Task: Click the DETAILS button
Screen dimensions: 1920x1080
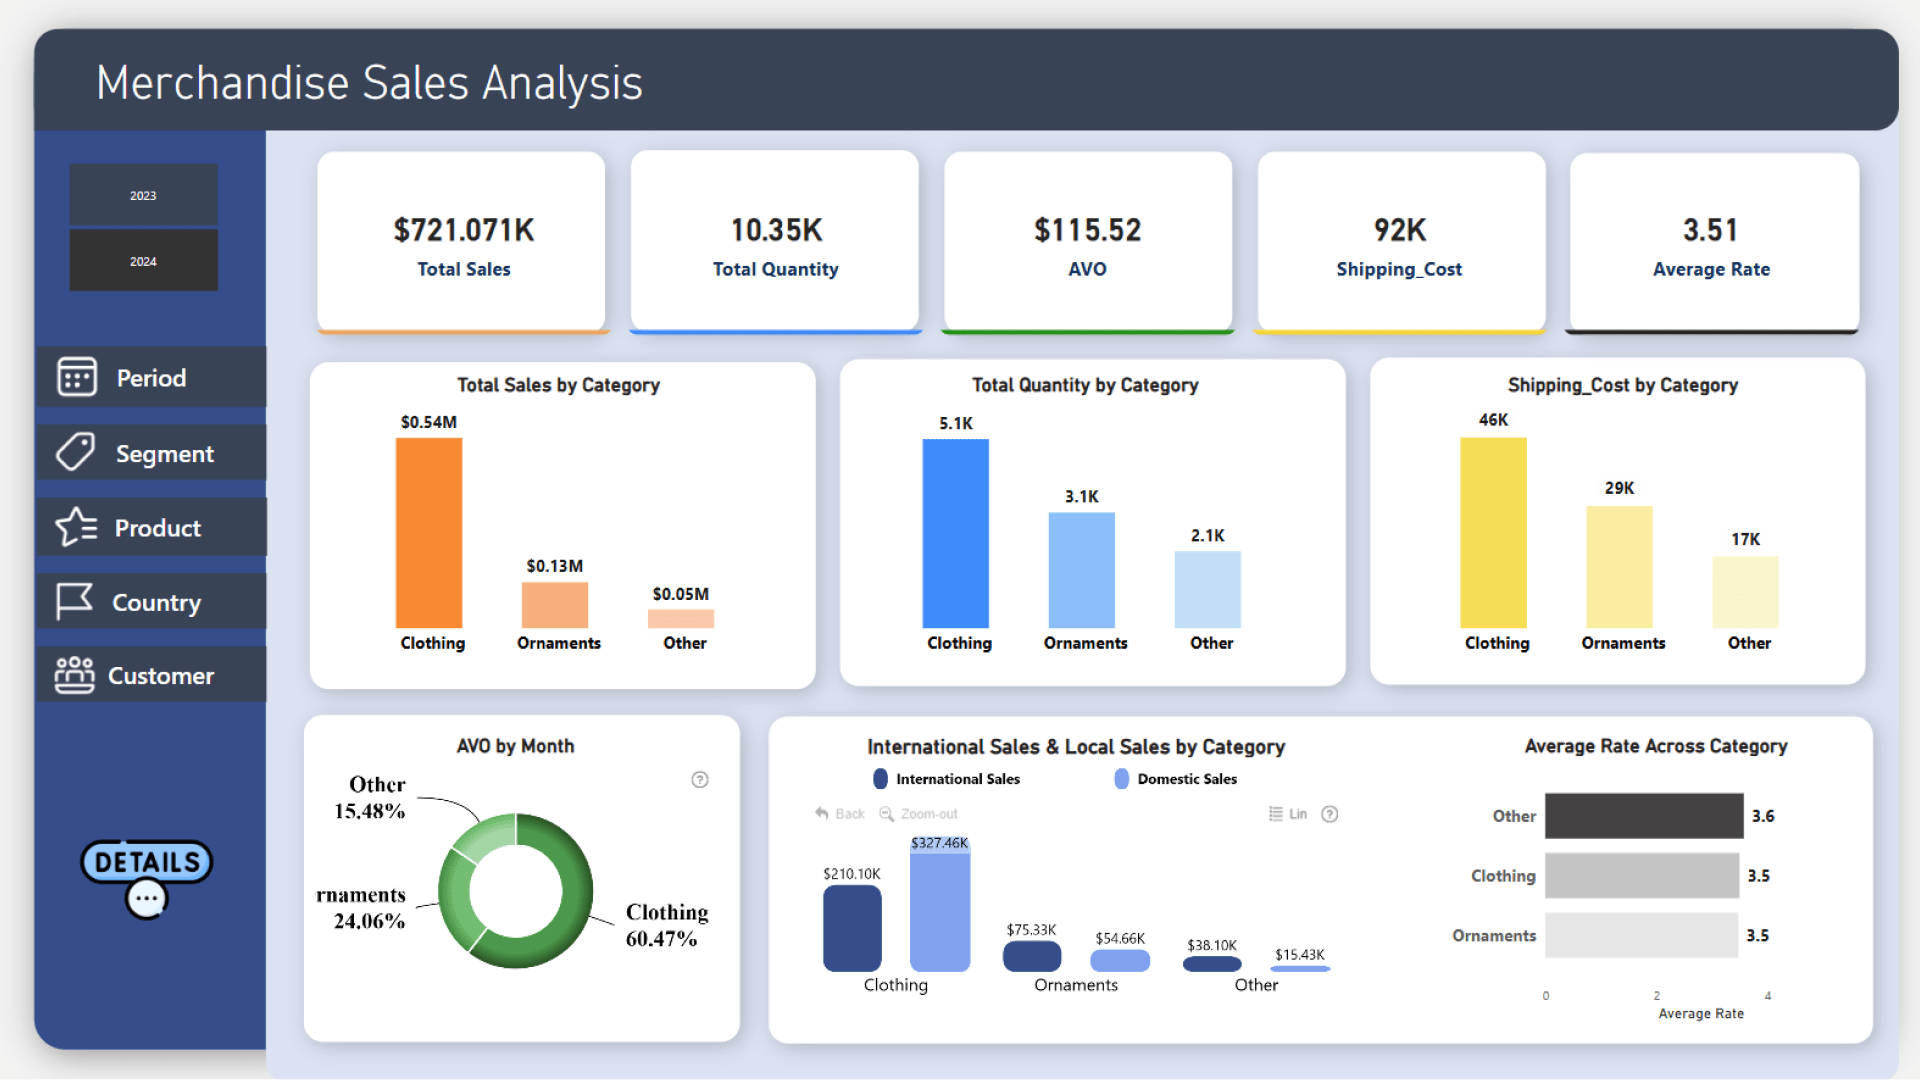Action: click(147, 862)
